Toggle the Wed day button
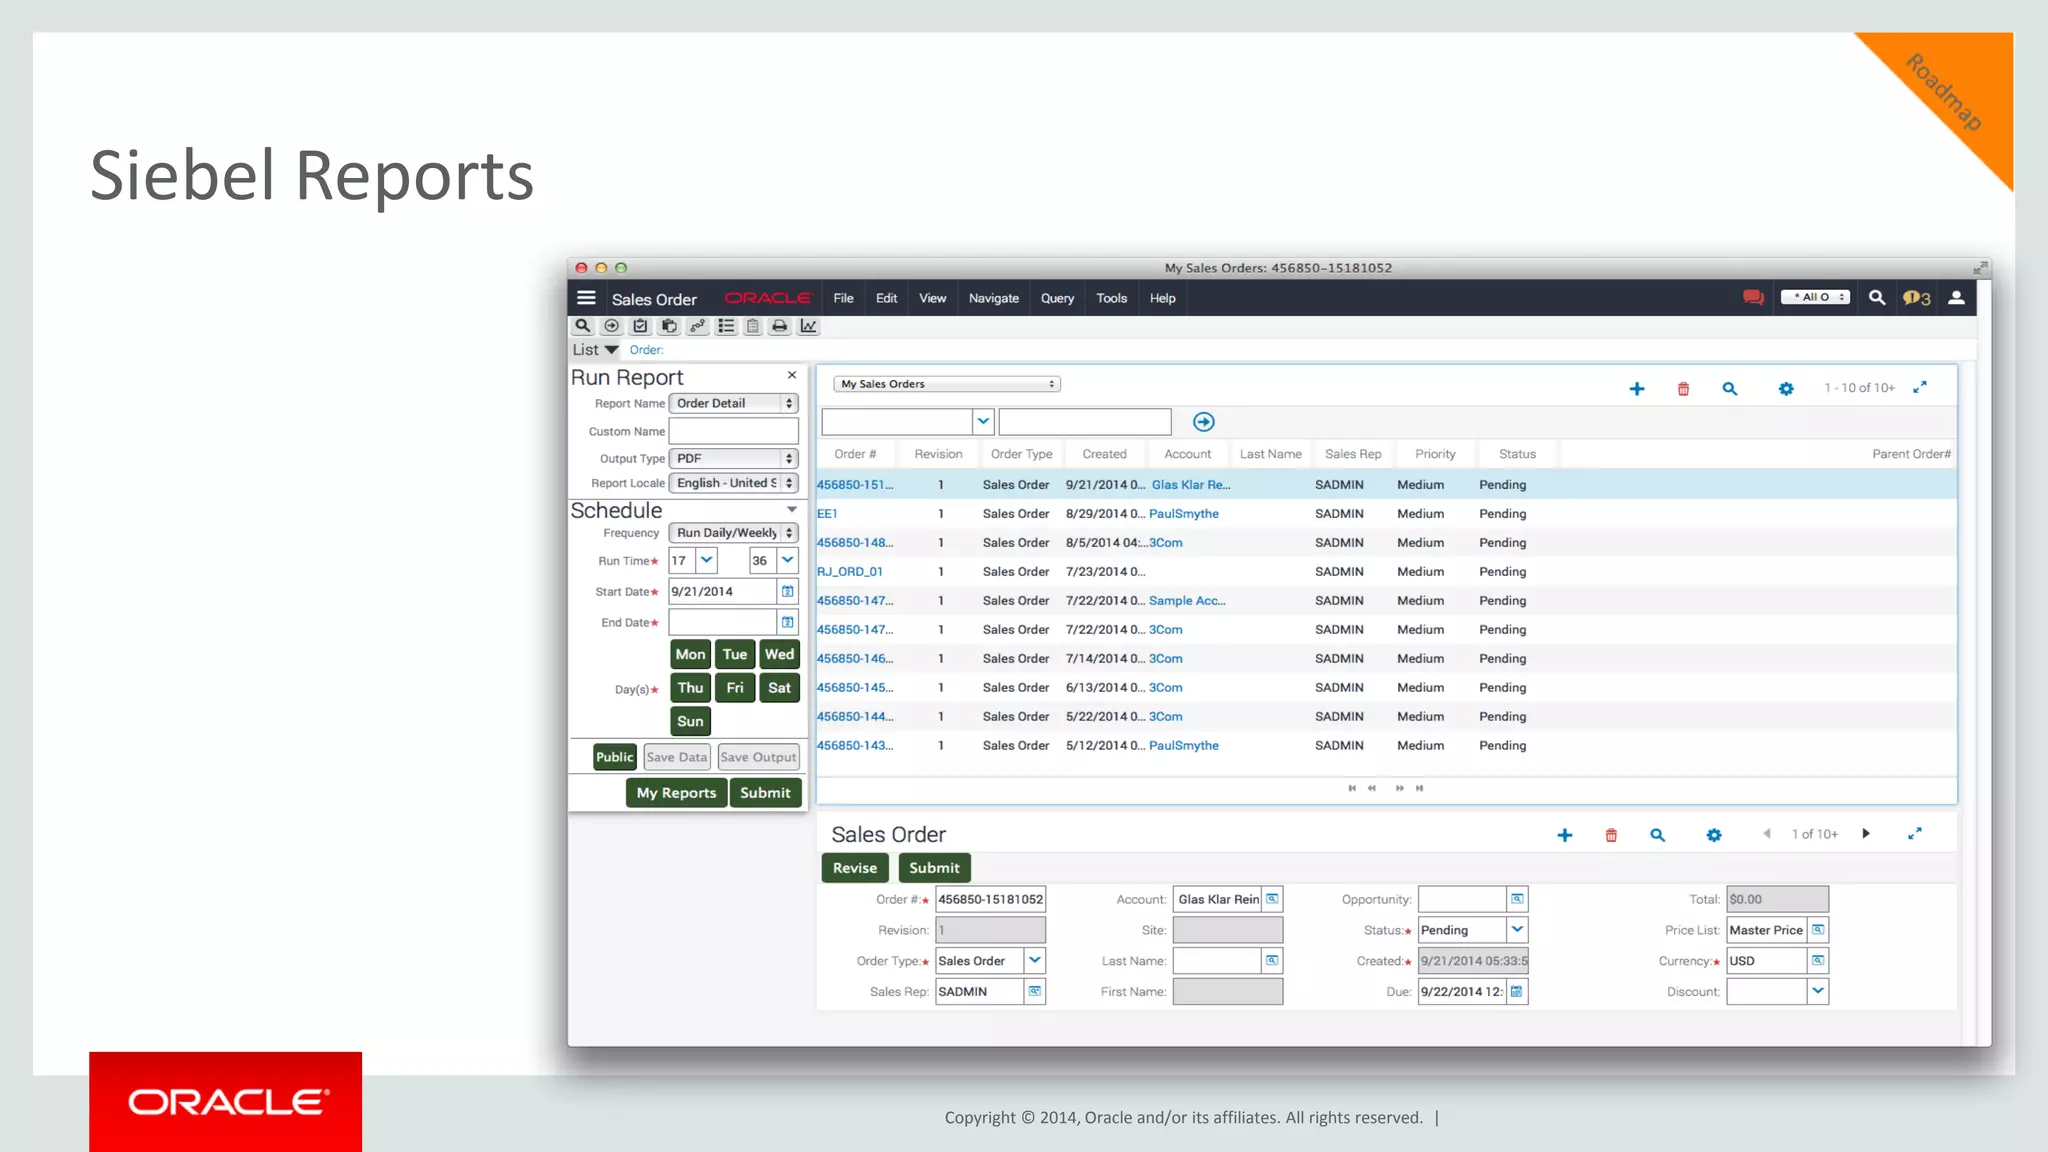This screenshot has width=2048, height=1152. point(780,654)
